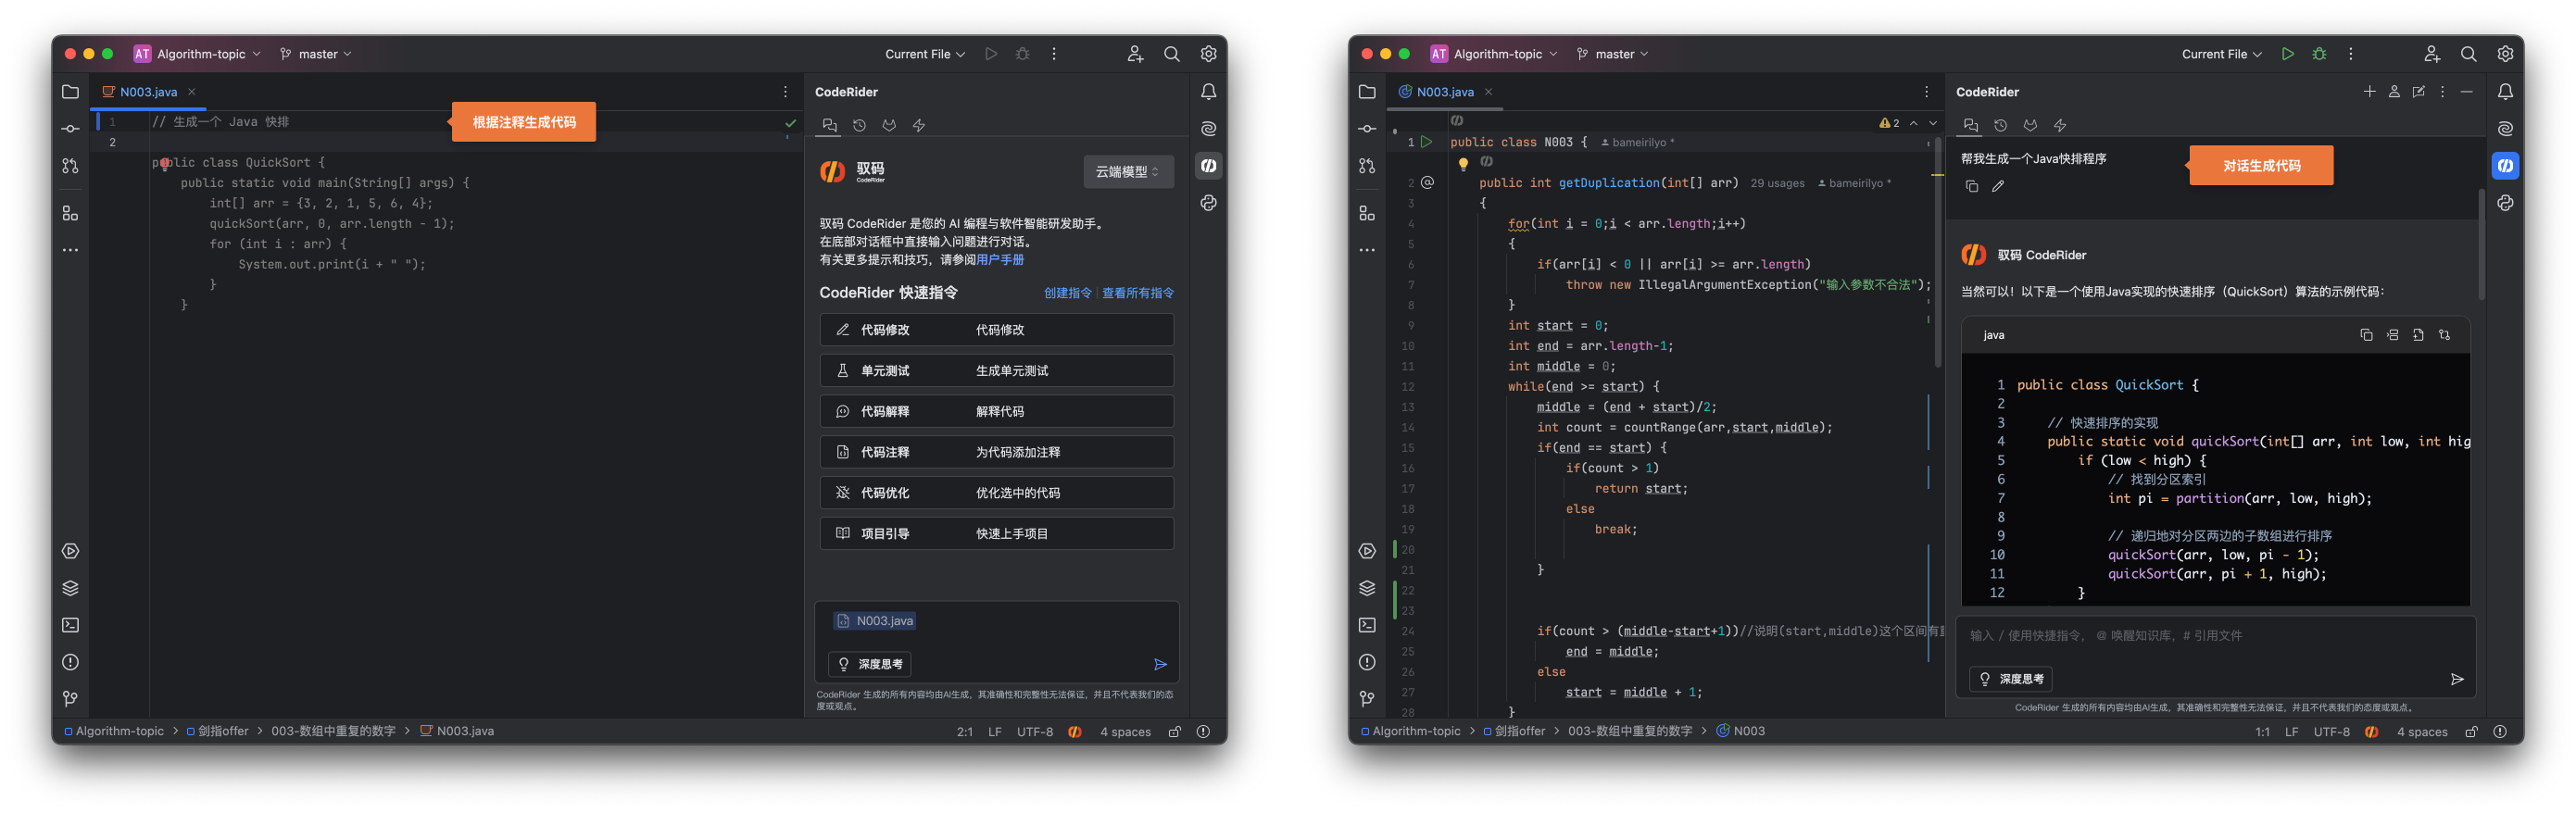Open the 用户手册 link
The width and height of the screenshot is (2576, 813).
tap(999, 260)
